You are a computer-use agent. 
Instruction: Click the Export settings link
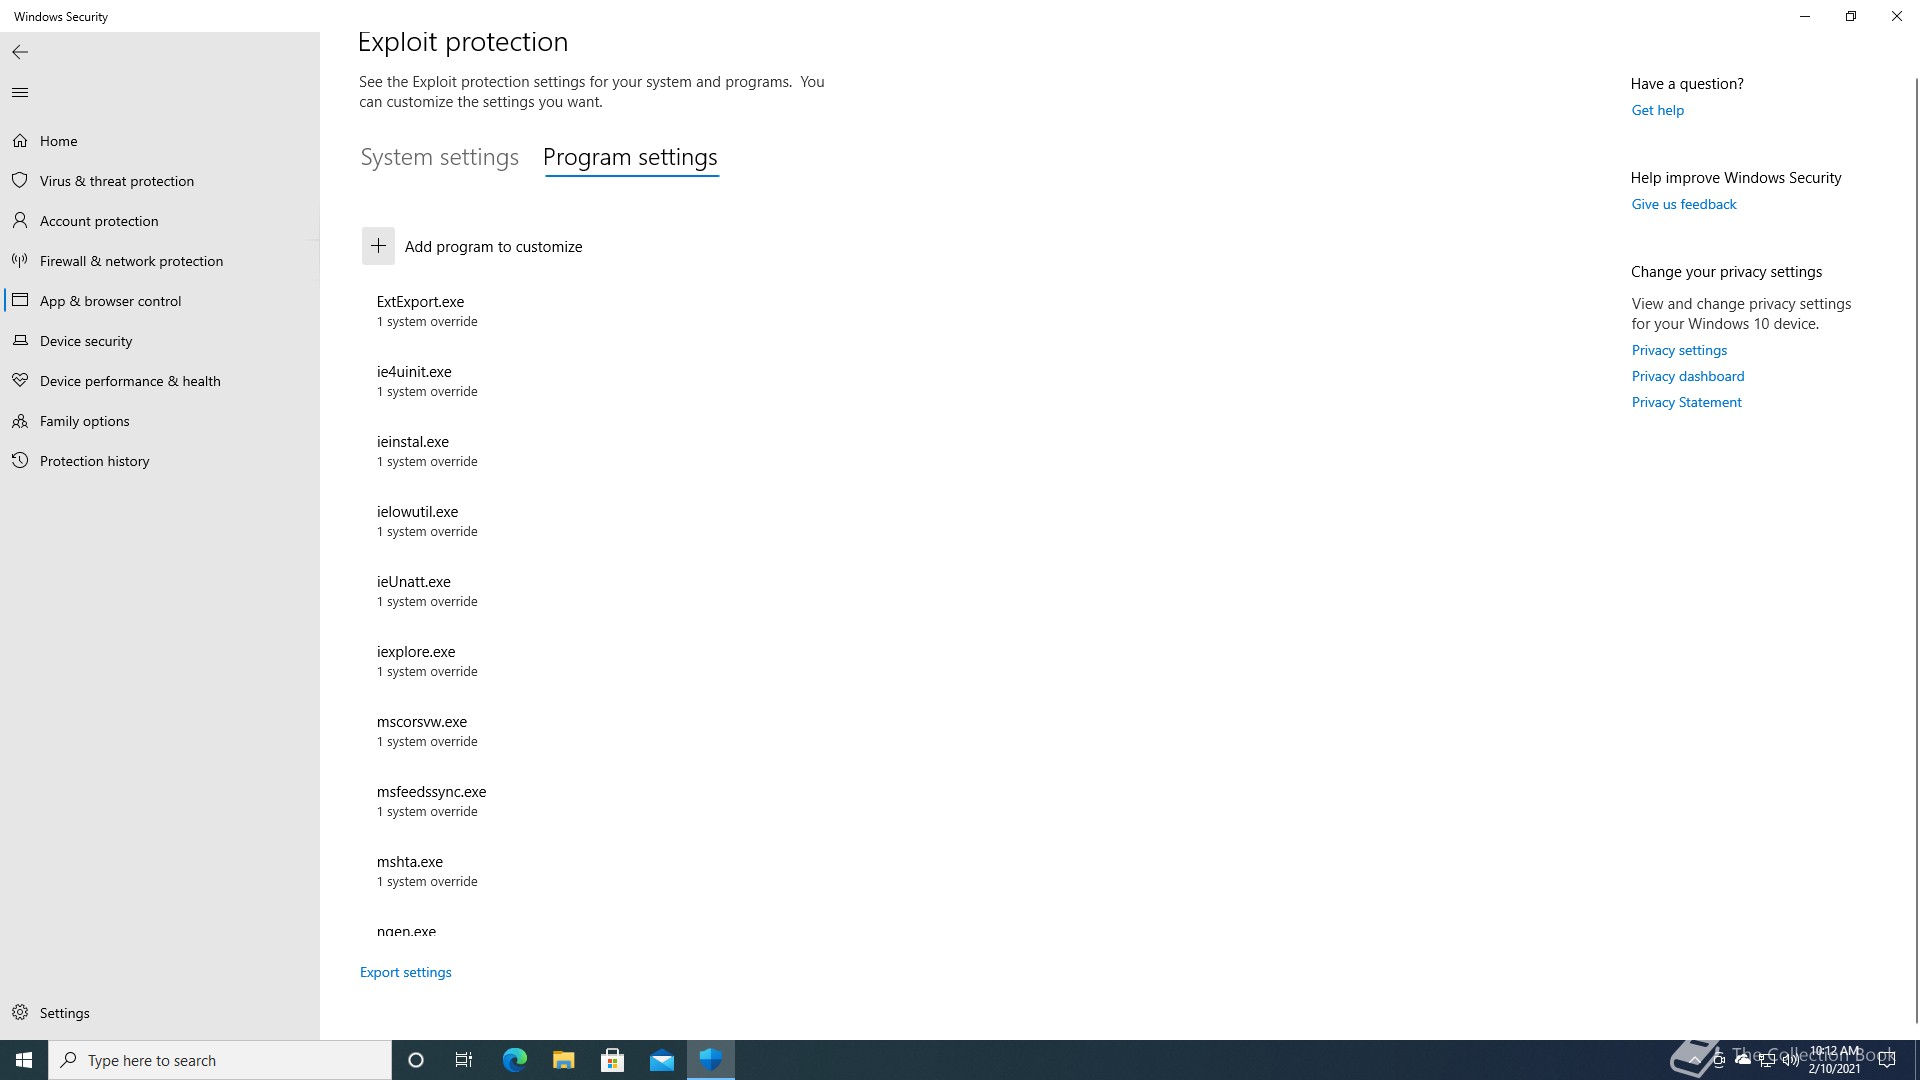coord(405,972)
